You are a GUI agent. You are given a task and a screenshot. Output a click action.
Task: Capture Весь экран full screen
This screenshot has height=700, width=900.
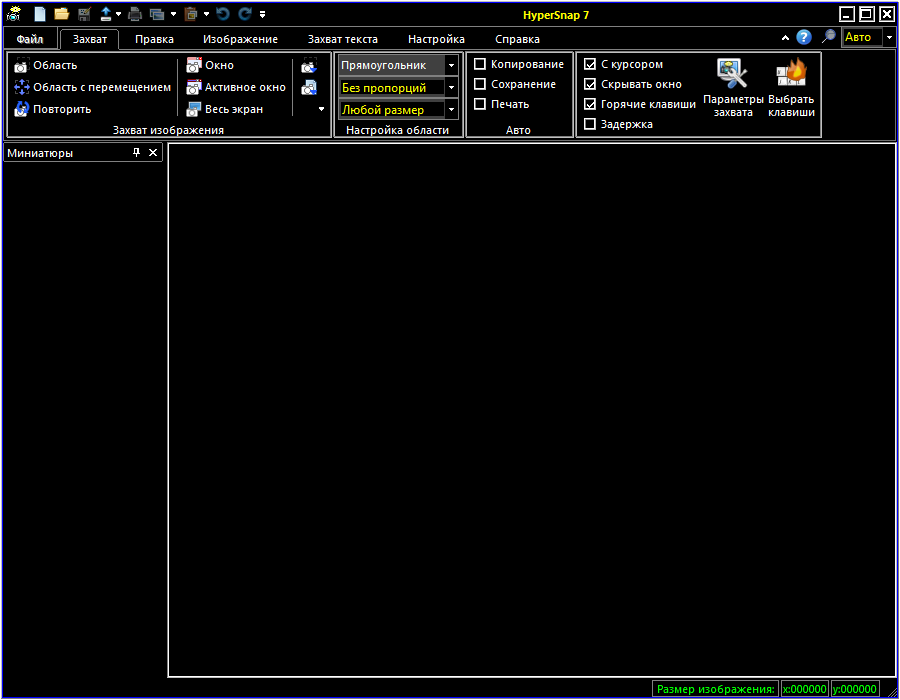pyautogui.click(x=225, y=109)
